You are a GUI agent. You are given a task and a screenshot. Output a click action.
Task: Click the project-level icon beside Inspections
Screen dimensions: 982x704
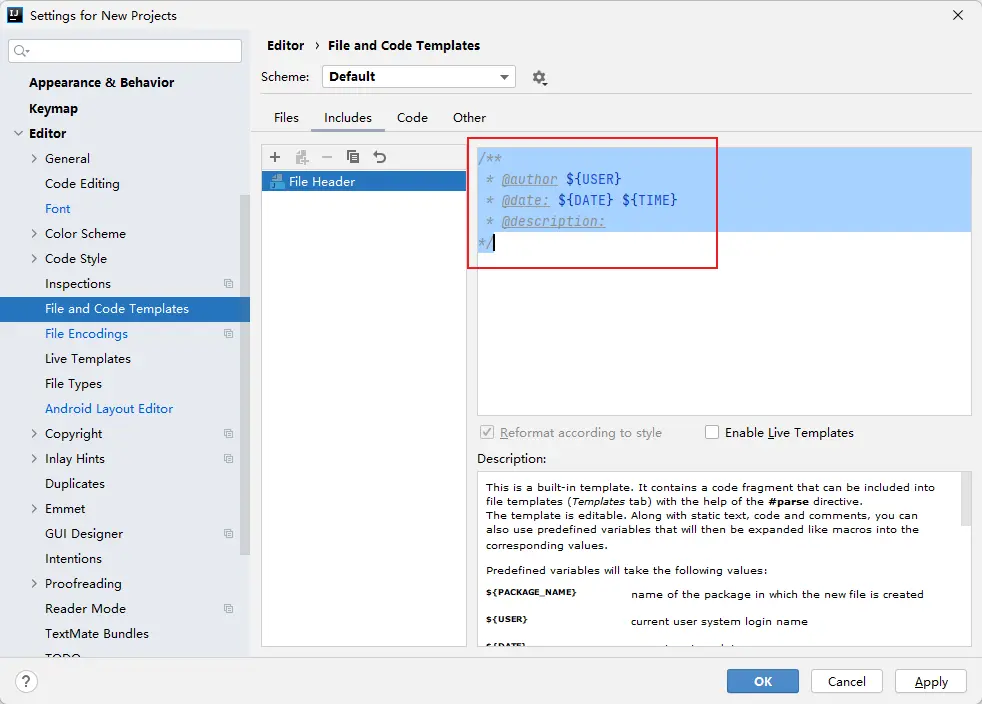[228, 284]
